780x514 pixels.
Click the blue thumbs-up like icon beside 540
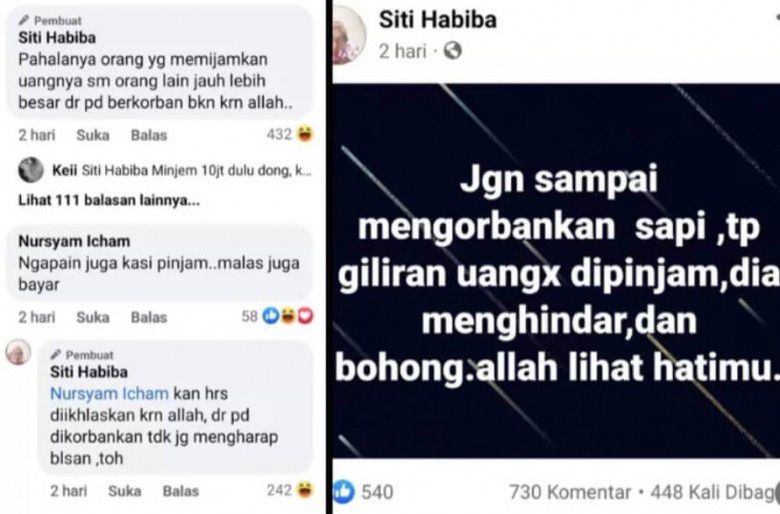click(x=344, y=492)
